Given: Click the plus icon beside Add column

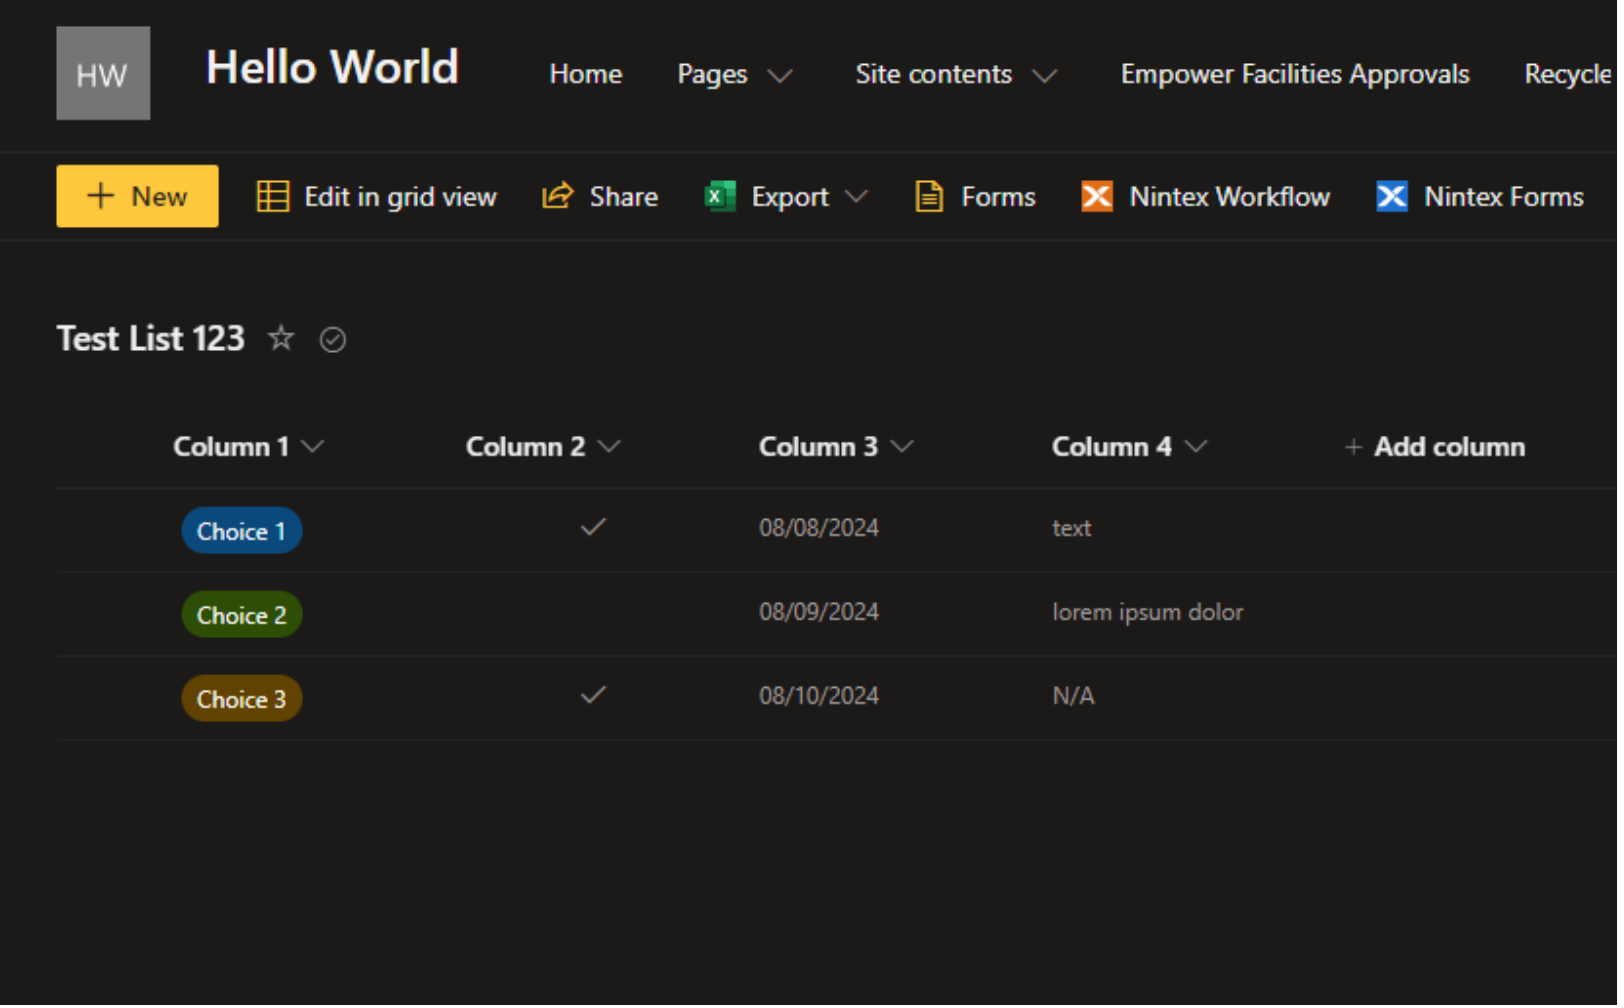Looking at the screenshot, I should point(1353,447).
